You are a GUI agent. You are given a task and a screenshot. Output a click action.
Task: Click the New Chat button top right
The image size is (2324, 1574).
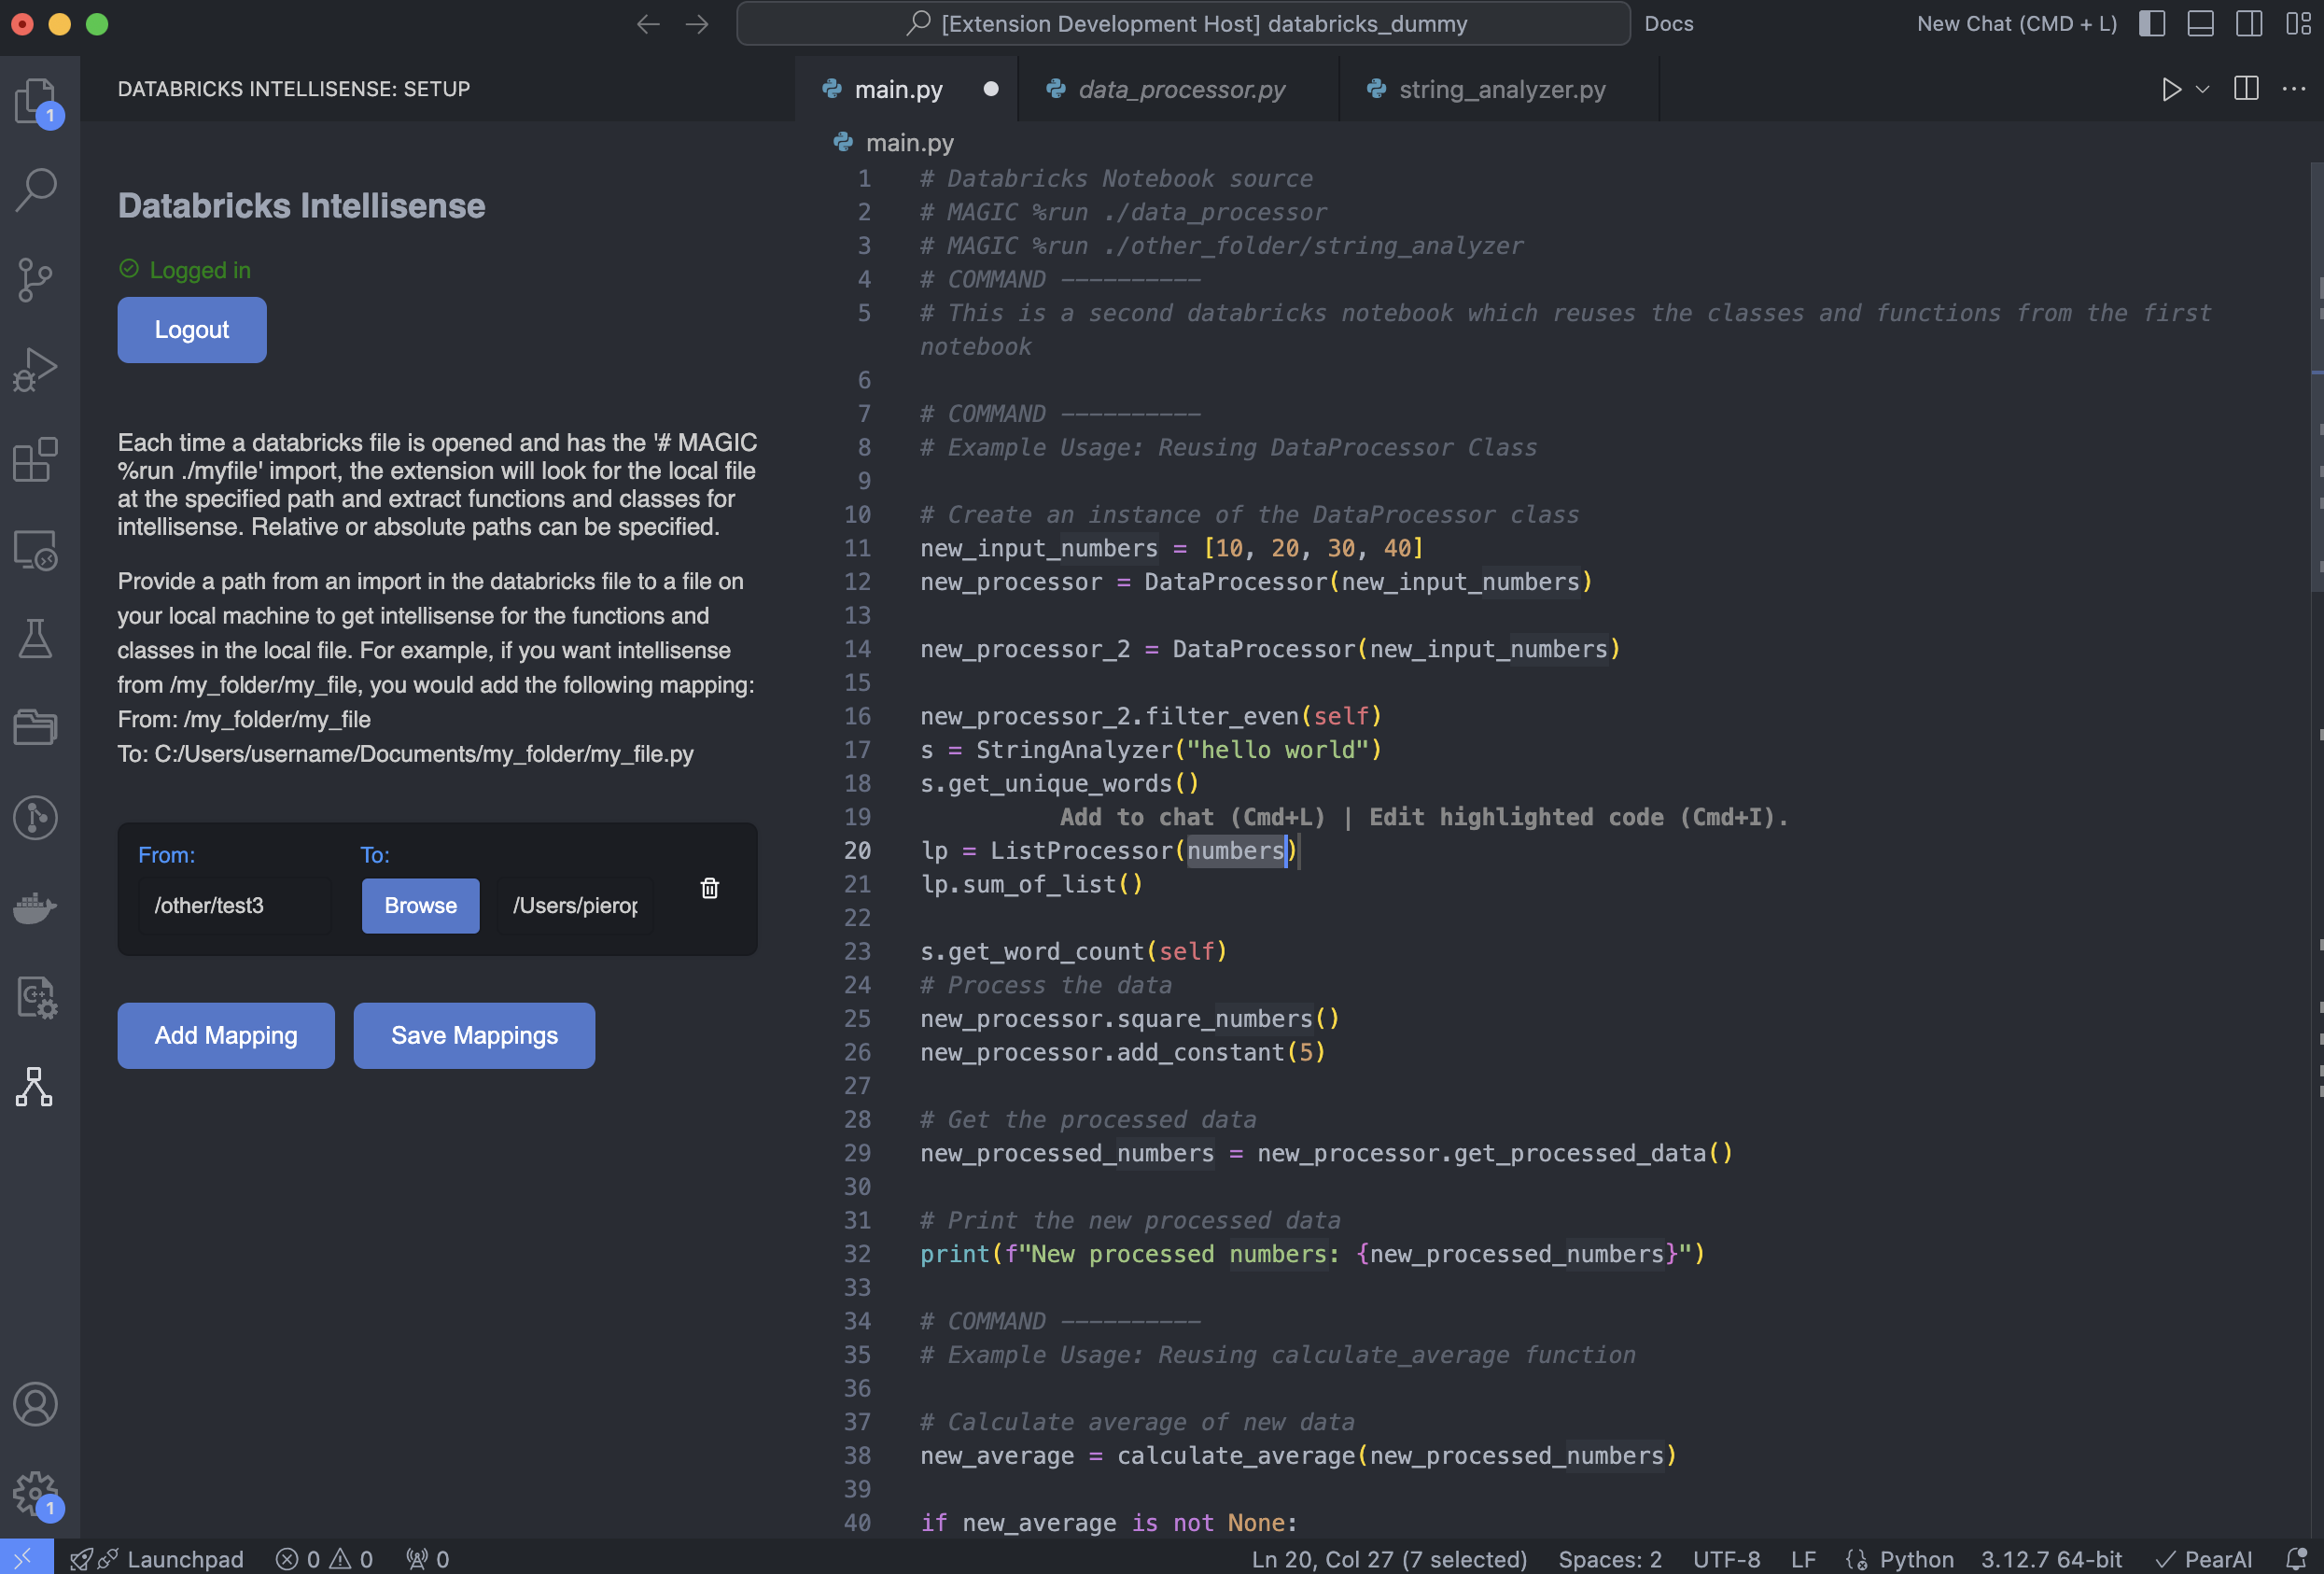2015,22
